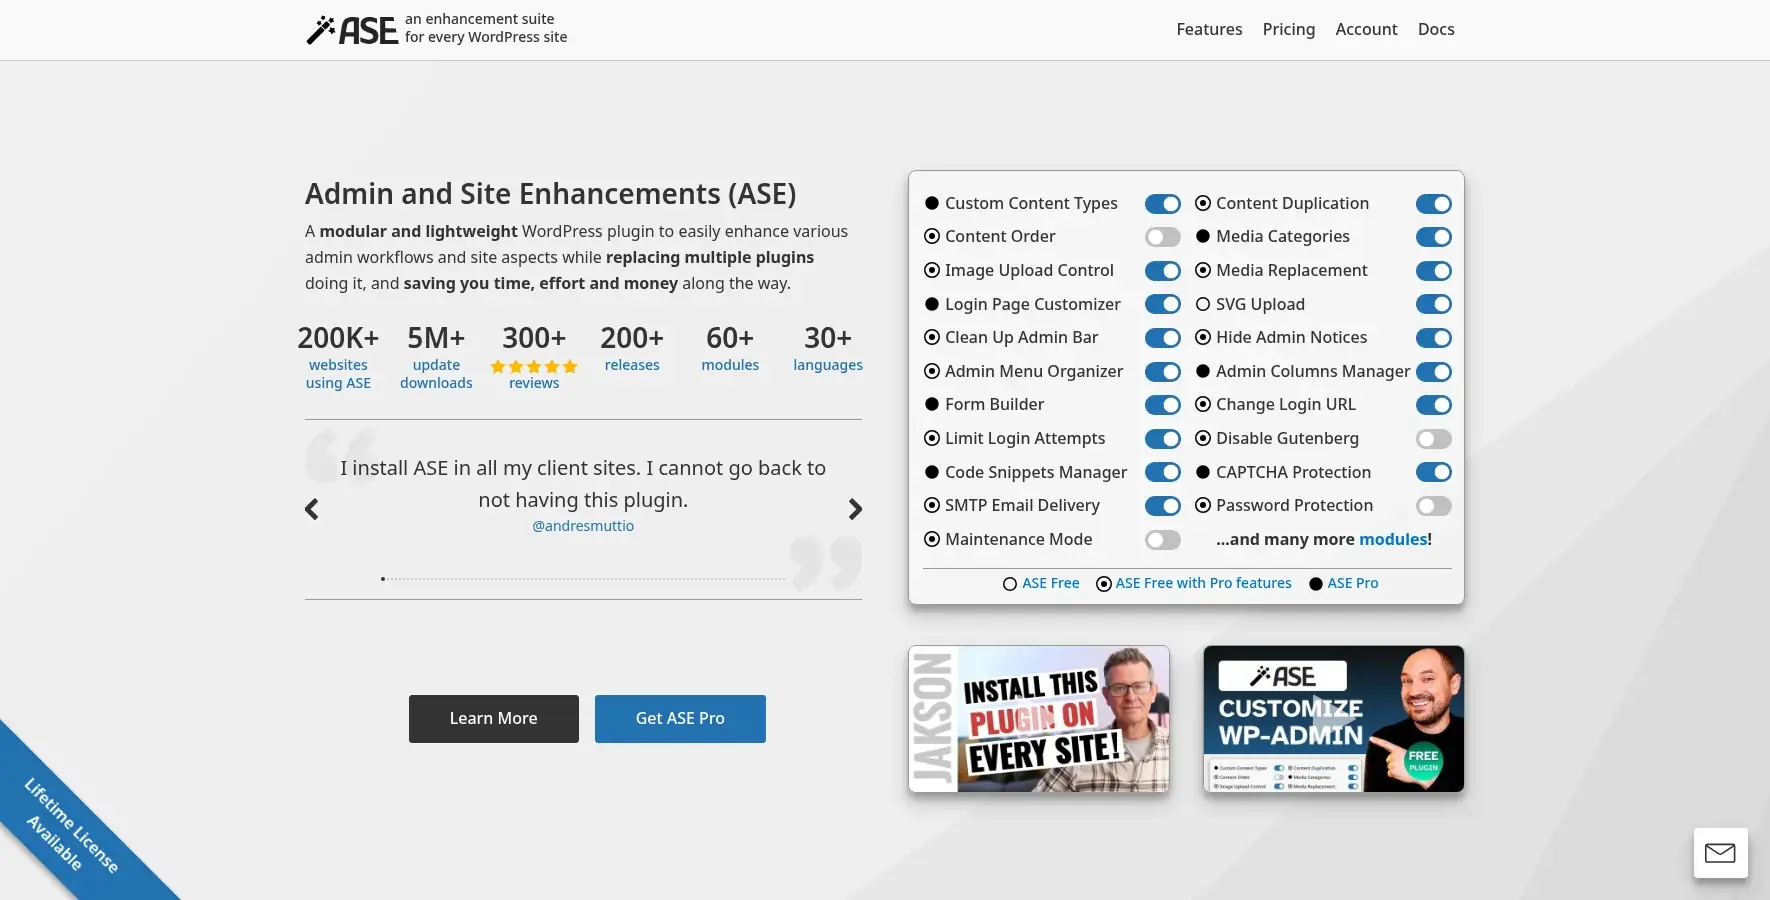Disable the Login Page Customizer toggle
This screenshot has width=1770, height=900.
tap(1163, 304)
